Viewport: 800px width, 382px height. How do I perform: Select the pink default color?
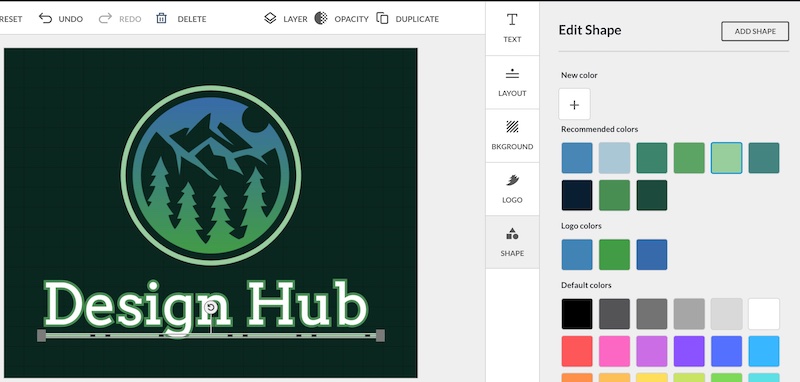614,351
